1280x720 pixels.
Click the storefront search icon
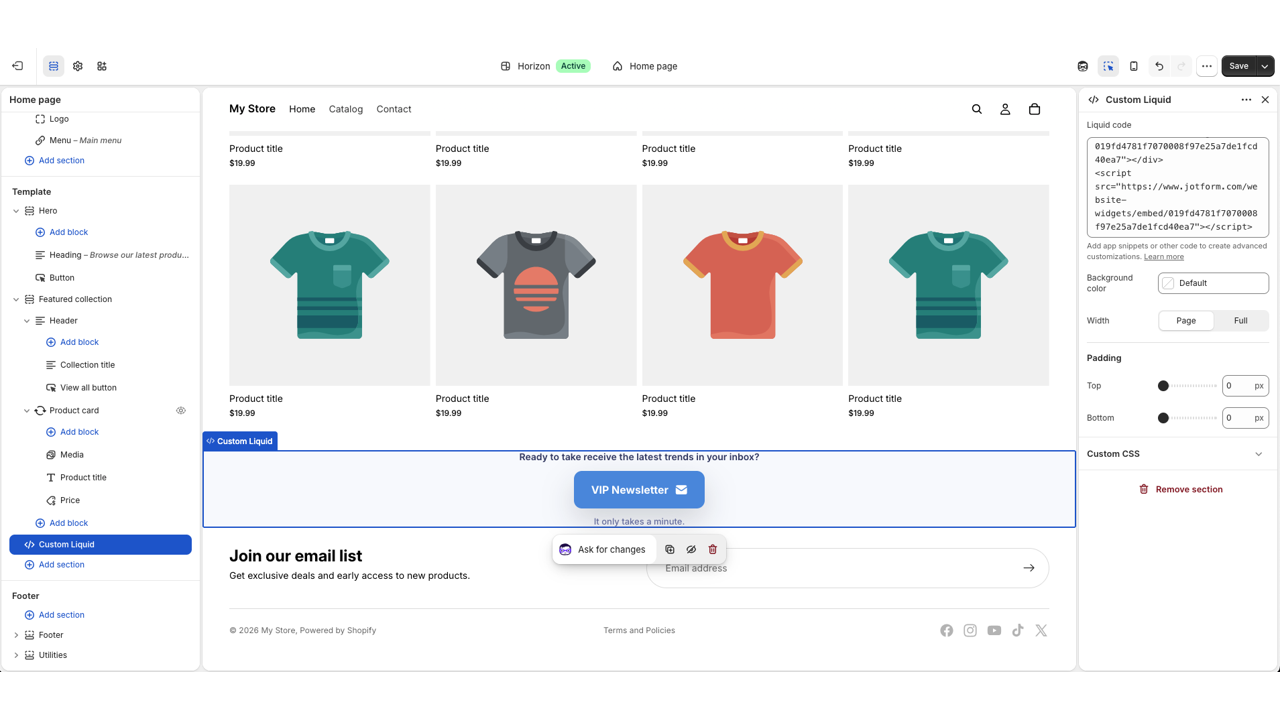(977, 109)
